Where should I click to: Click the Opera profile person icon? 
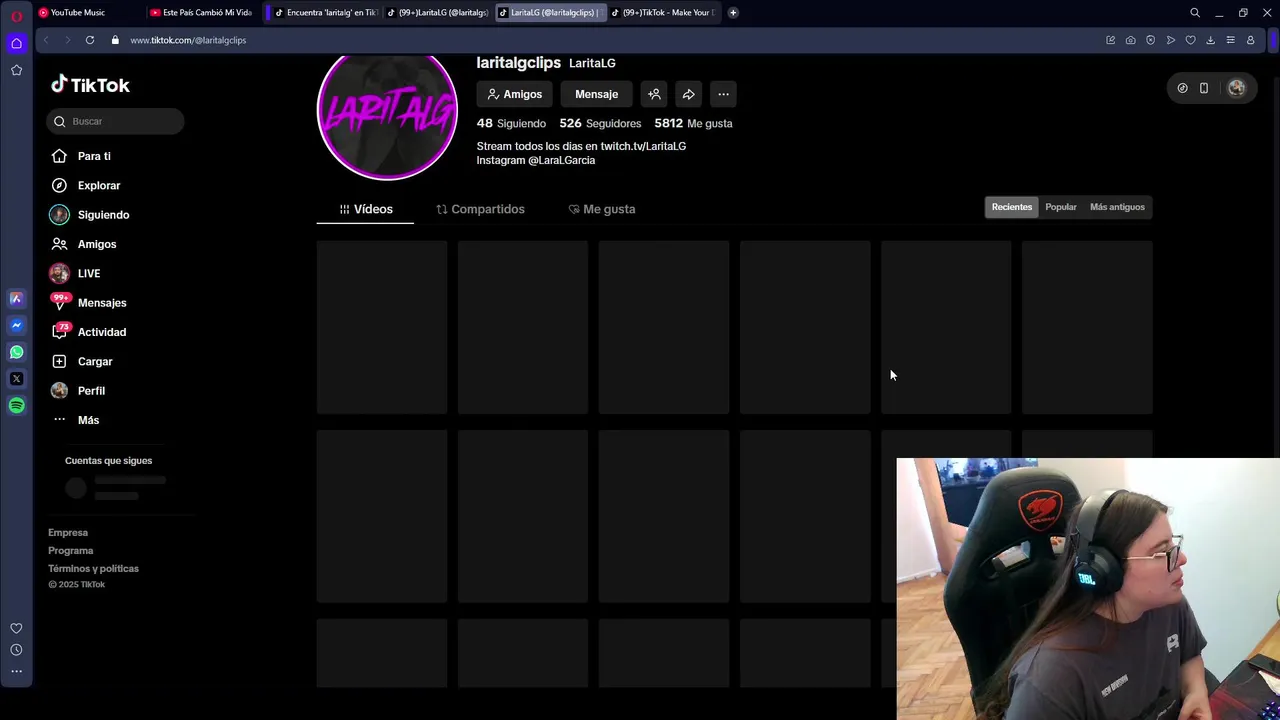(x=1250, y=40)
